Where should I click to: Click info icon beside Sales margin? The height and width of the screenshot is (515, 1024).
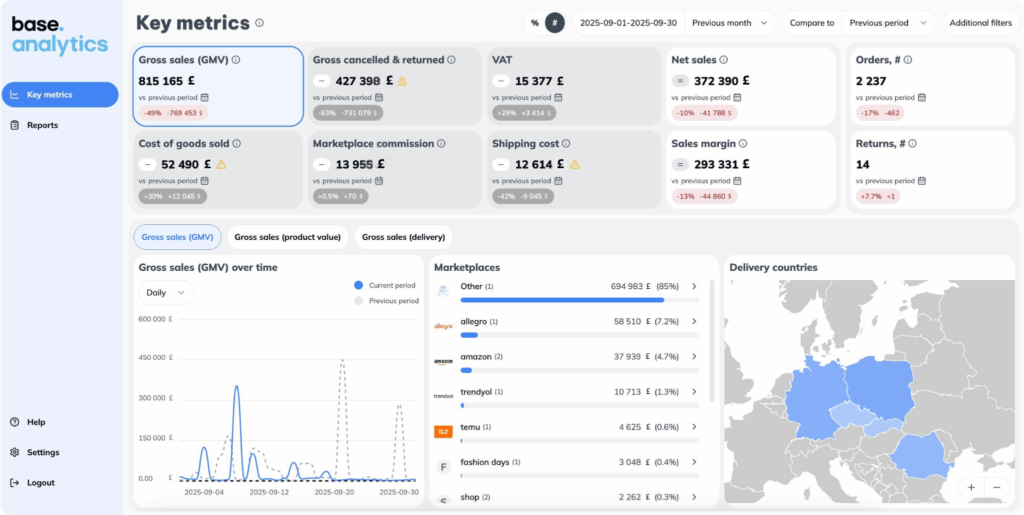742,144
